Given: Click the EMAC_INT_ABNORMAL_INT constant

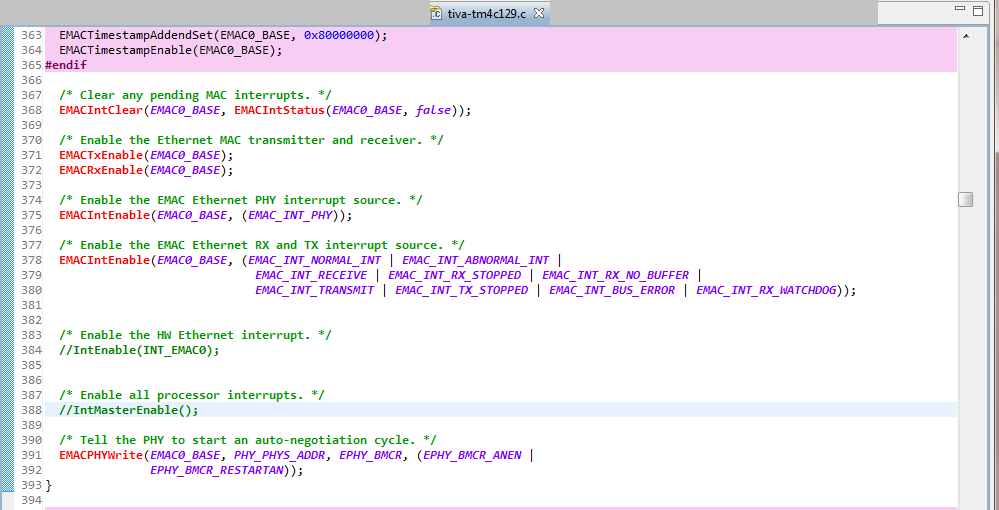Looking at the screenshot, I should [475, 260].
